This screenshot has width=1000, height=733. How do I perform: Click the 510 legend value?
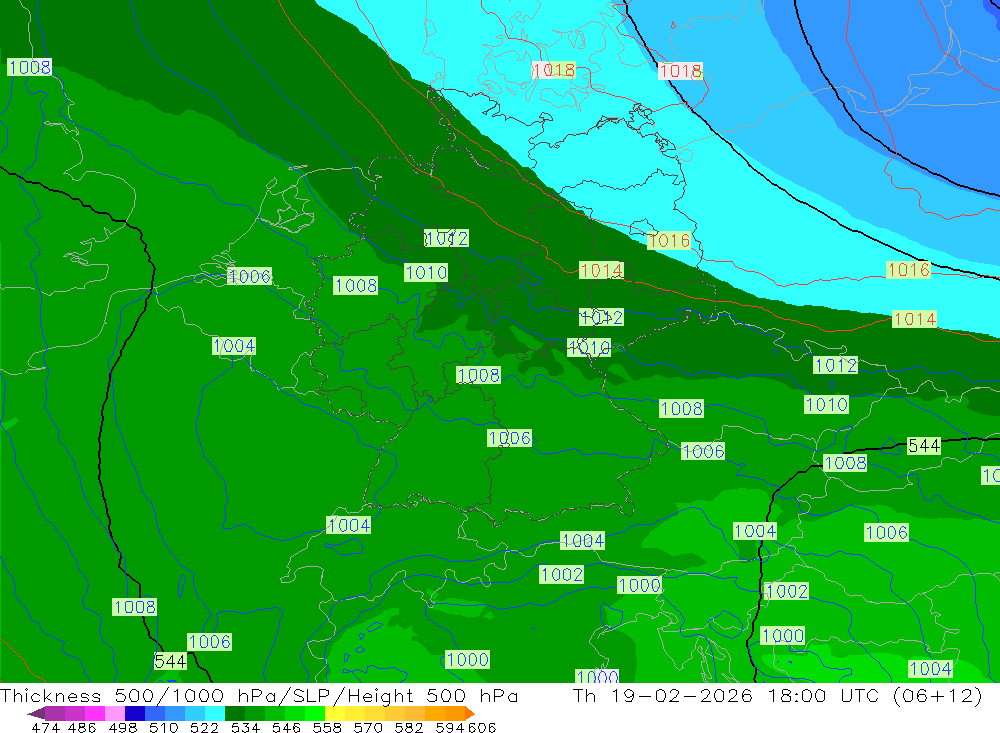click(163, 727)
